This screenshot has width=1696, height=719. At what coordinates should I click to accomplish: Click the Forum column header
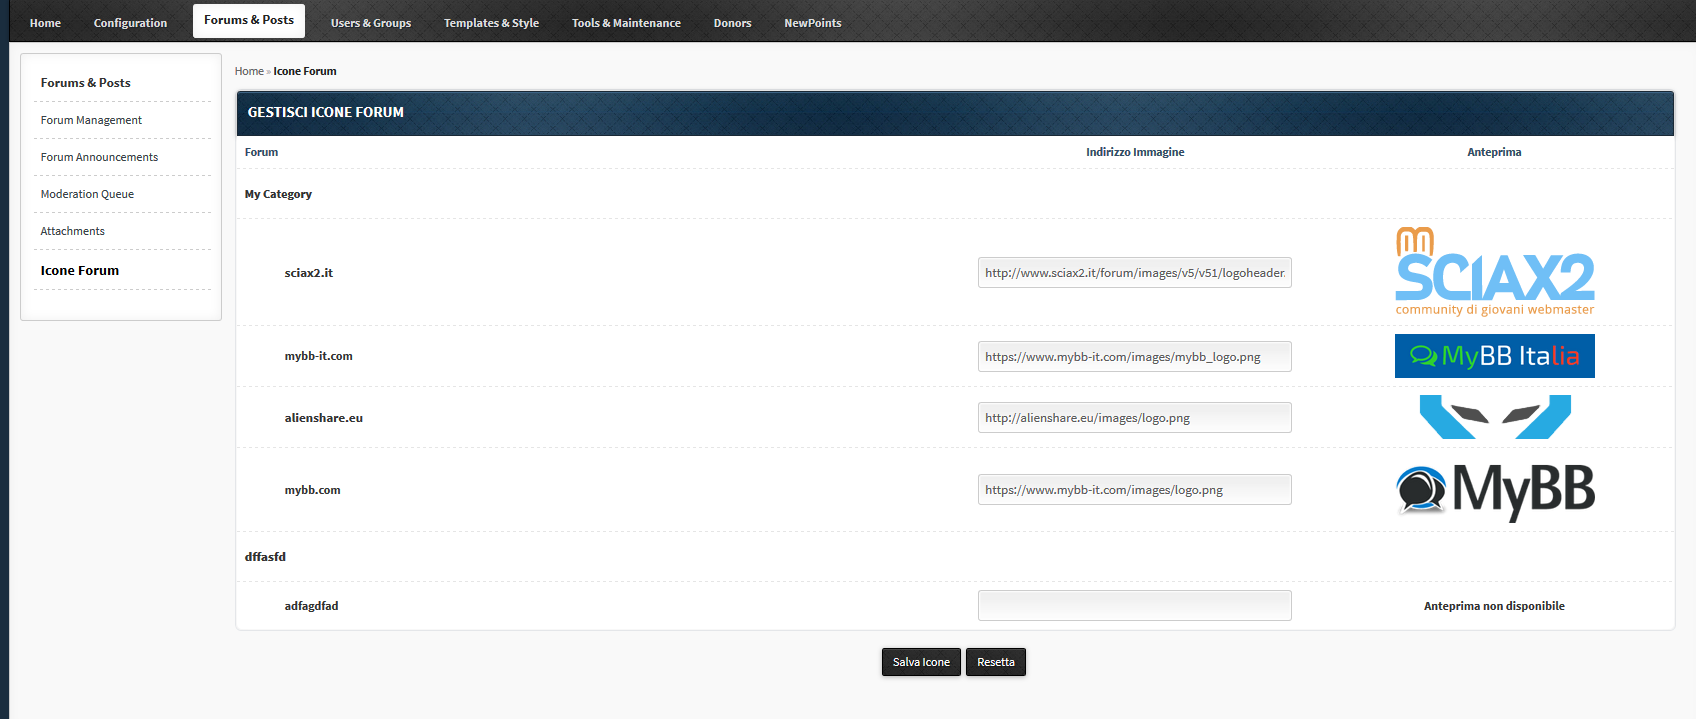pyautogui.click(x=262, y=152)
